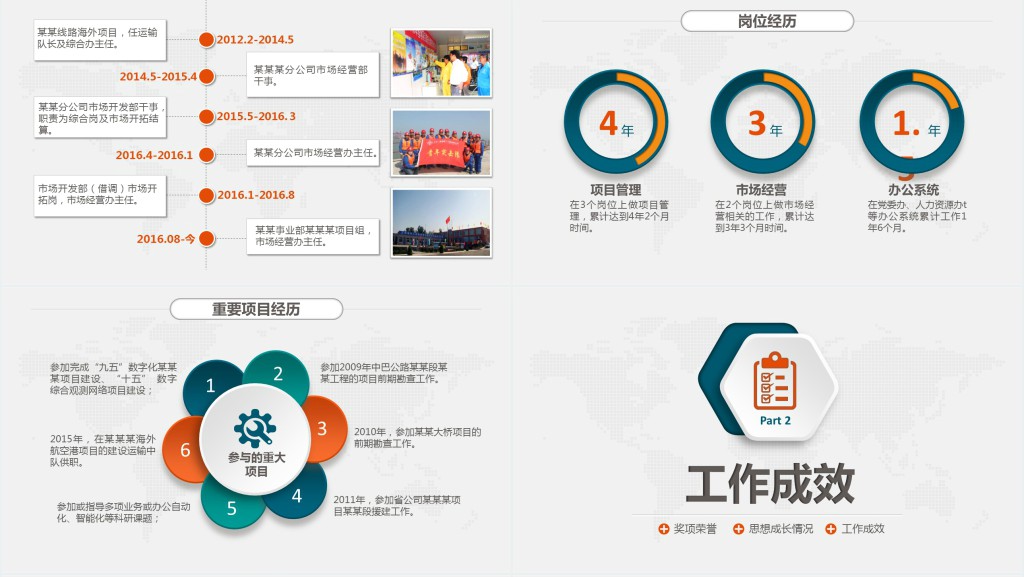Open the group photo with red banner
Viewport: 1024px width, 577px height.
tap(440, 142)
